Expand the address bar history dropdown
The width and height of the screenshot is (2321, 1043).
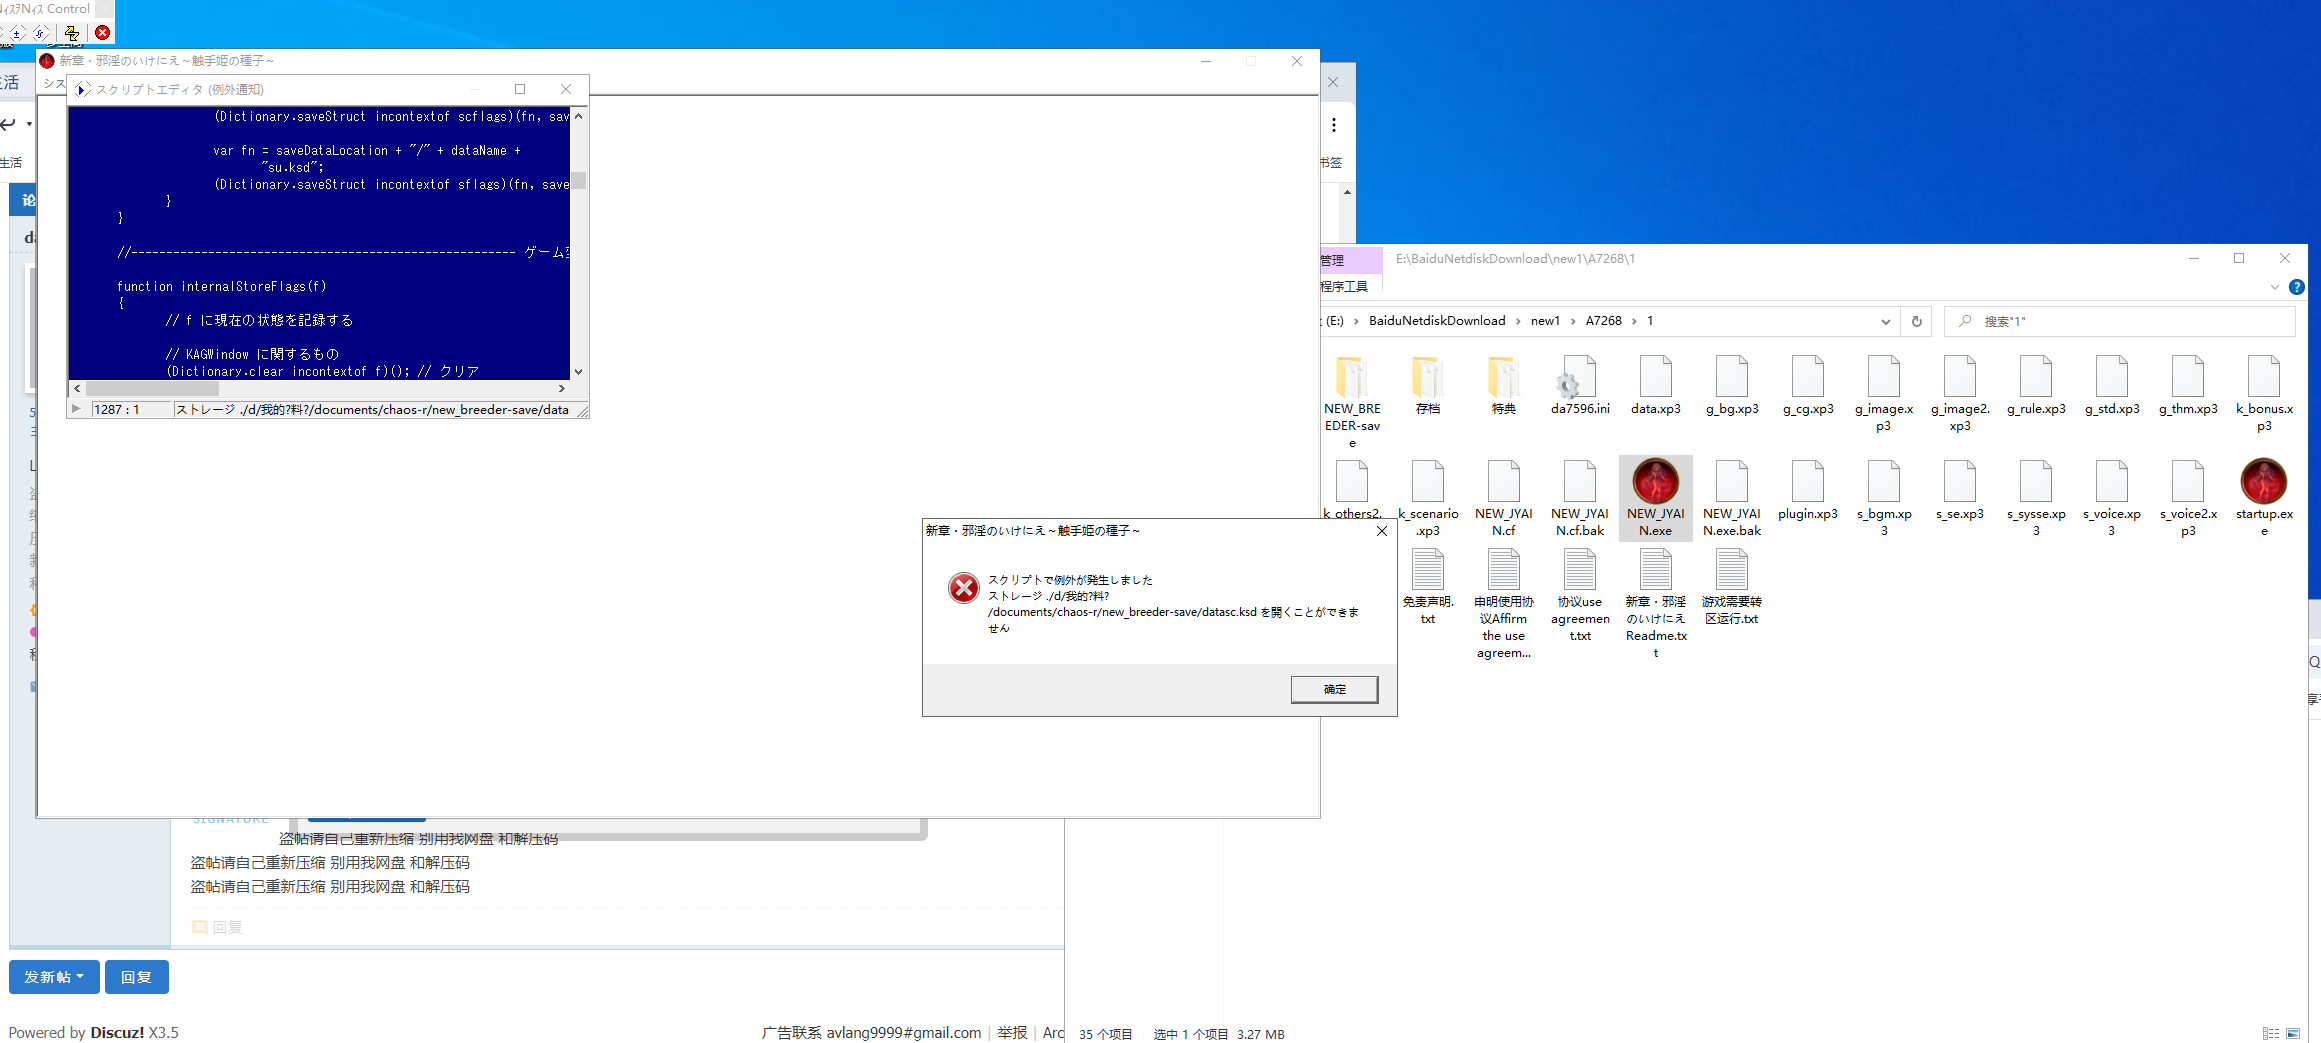click(1885, 321)
